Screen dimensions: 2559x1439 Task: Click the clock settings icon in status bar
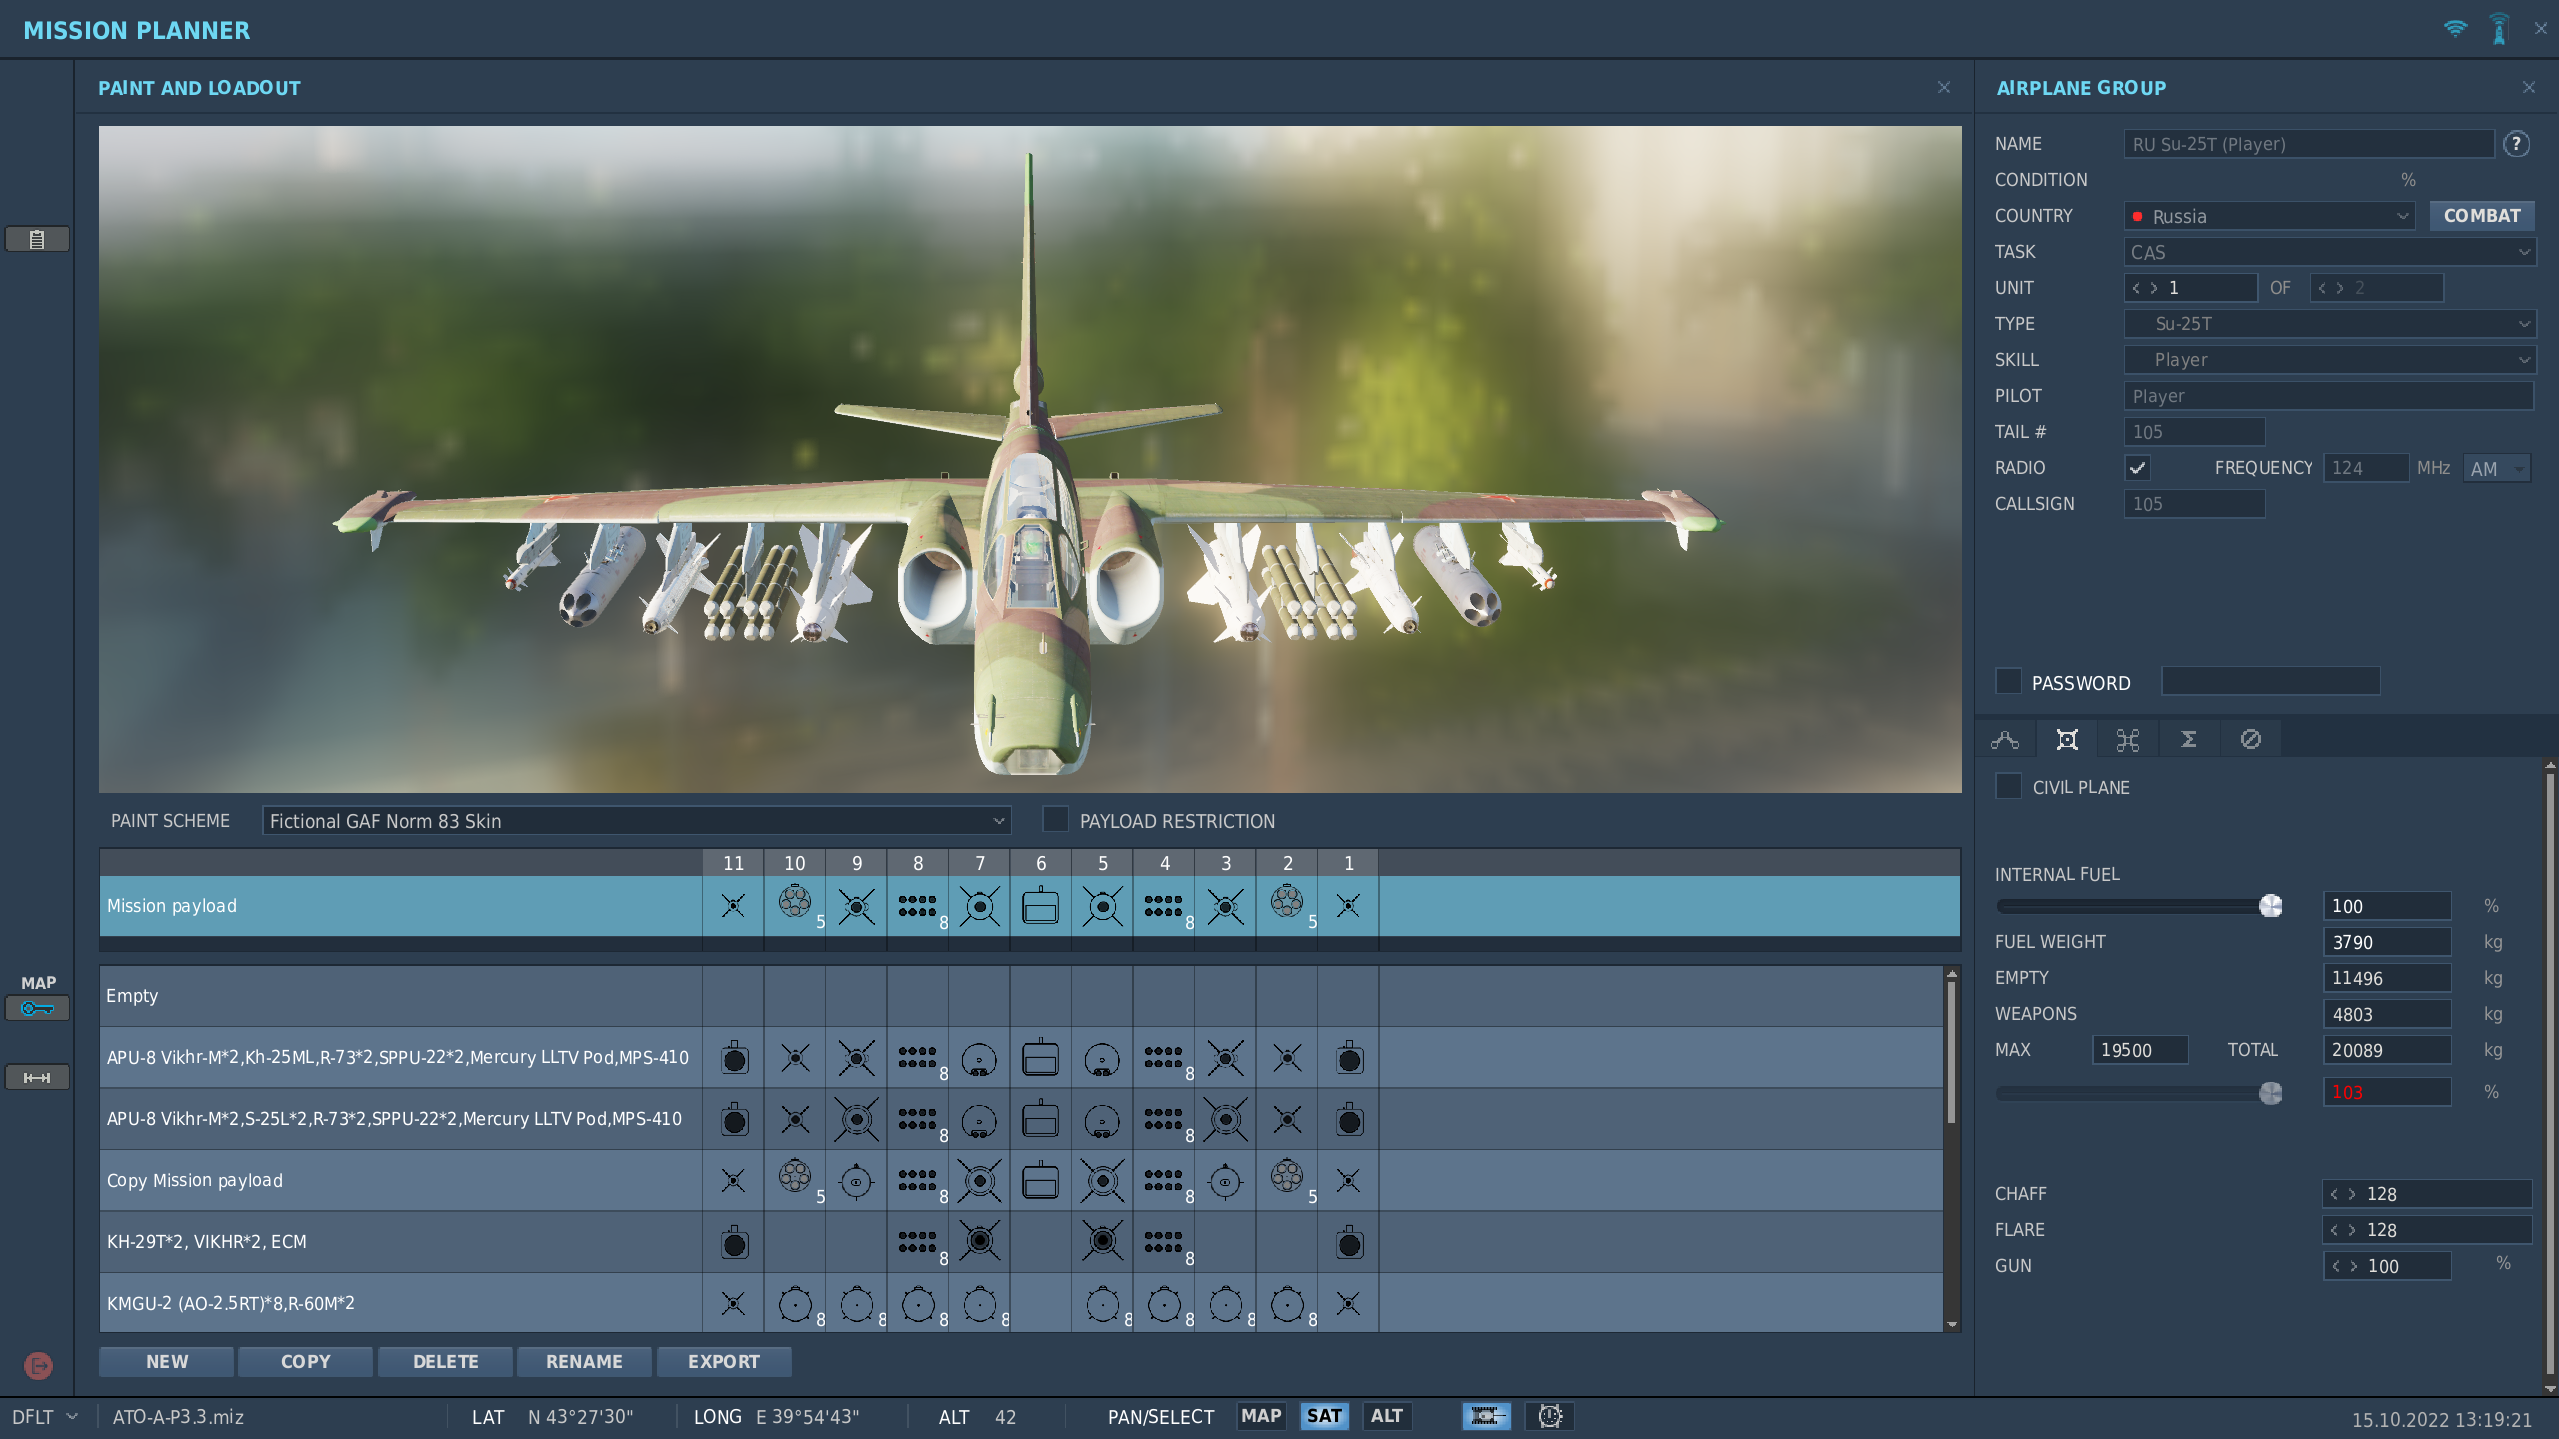1549,1416
